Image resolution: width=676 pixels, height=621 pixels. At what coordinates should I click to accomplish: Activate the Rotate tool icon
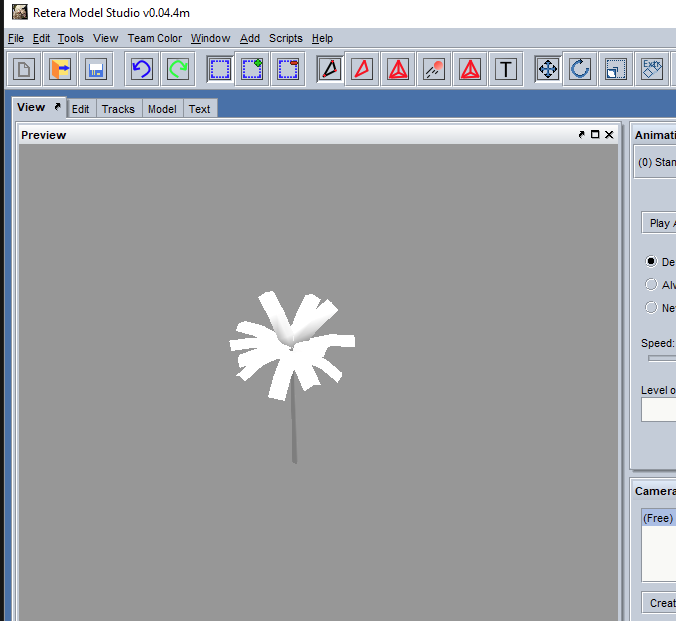tap(580, 69)
